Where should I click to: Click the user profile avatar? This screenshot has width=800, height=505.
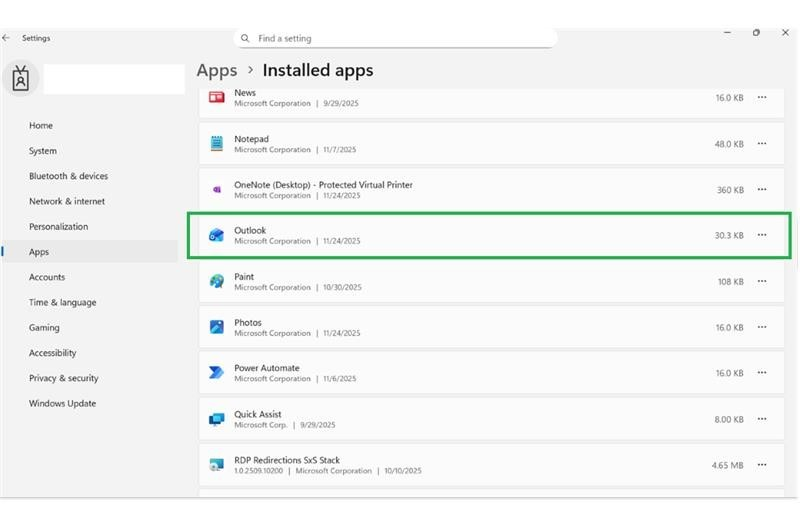click(x=21, y=78)
